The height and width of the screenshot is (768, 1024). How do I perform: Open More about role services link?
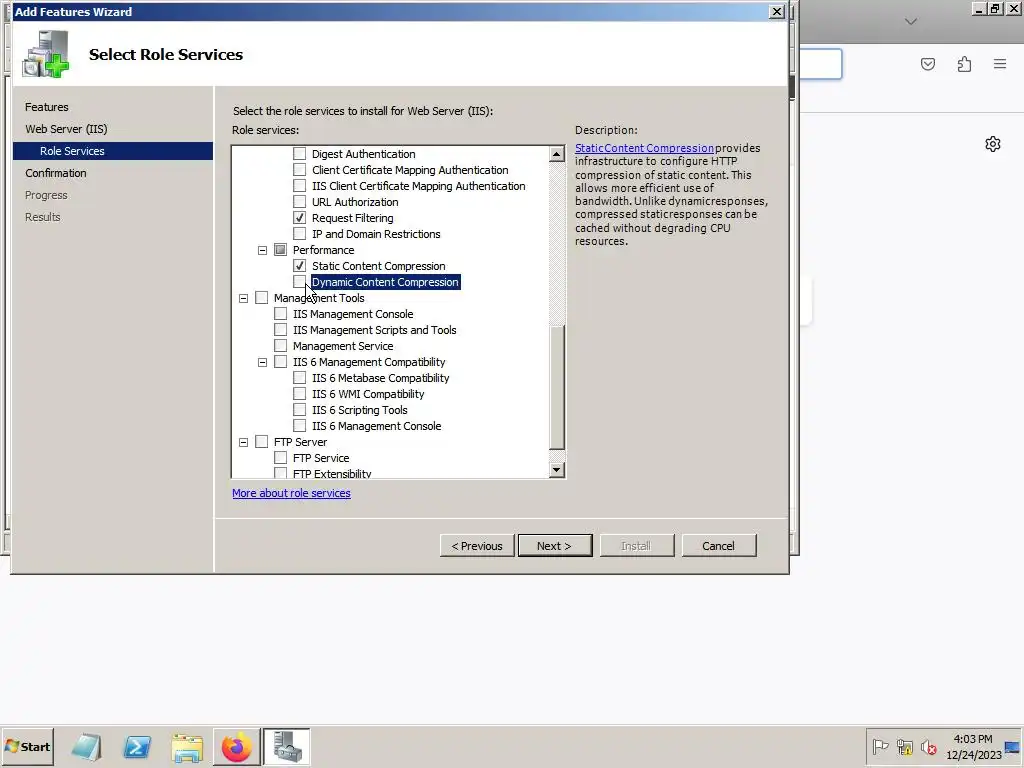[291, 493]
